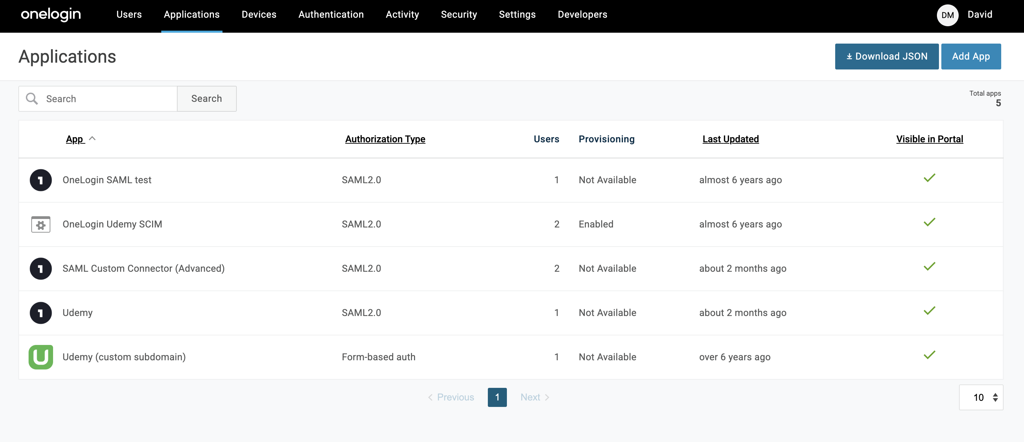
Task: Open SAML Custom Connector (Advanced) name
Action: [x=144, y=268]
